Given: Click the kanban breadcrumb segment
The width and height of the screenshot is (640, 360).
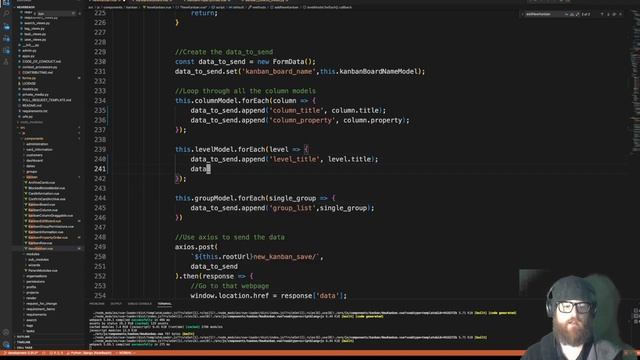Looking at the screenshot, I should (x=132, y=7).
